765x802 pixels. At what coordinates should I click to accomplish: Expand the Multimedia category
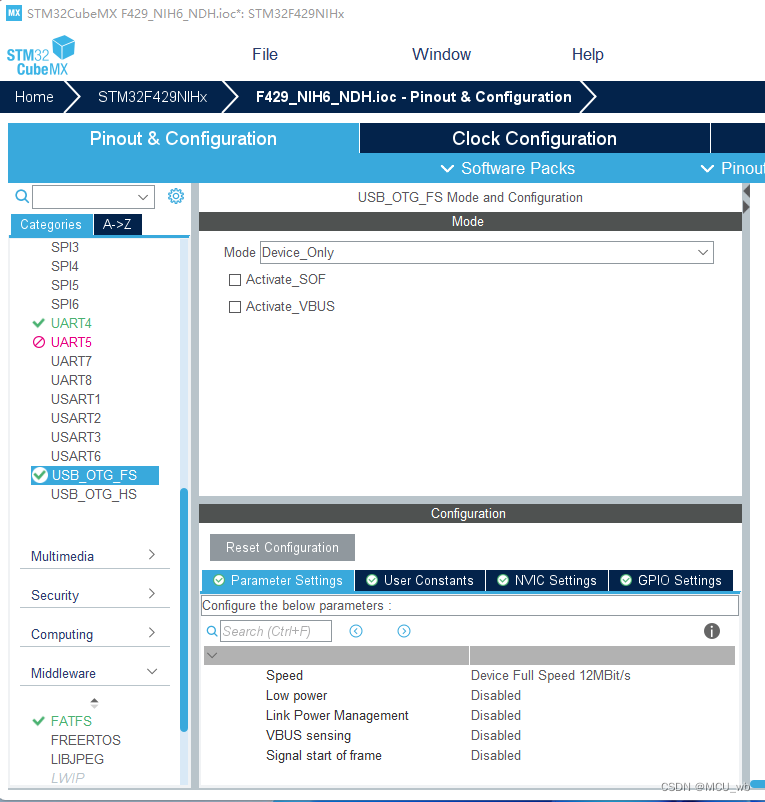tap(95, 556)
